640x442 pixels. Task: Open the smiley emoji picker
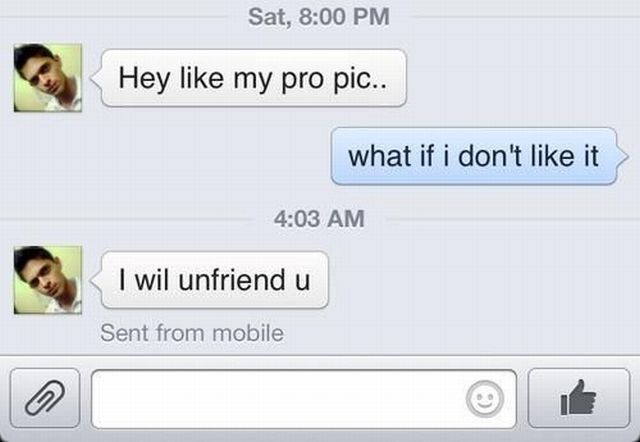pyautogui.click(x=484, y=399)
